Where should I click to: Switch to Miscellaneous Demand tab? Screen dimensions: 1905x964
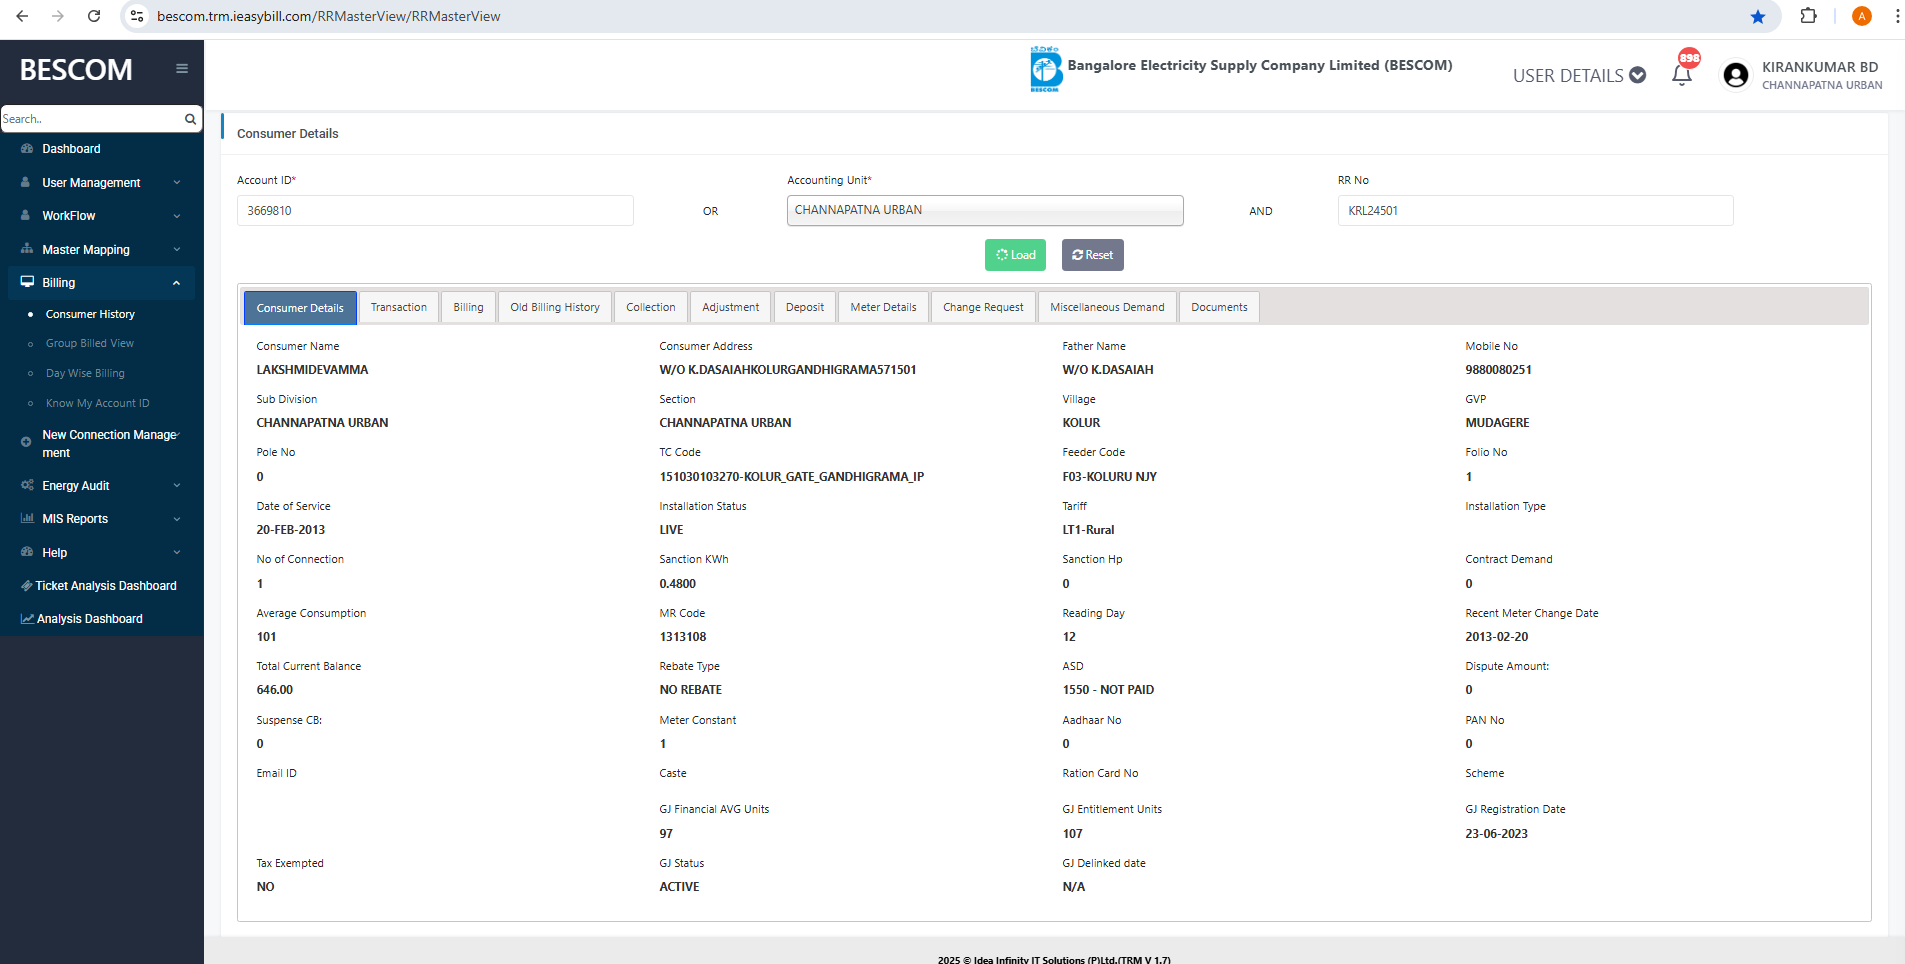[x=1107, y=307]
